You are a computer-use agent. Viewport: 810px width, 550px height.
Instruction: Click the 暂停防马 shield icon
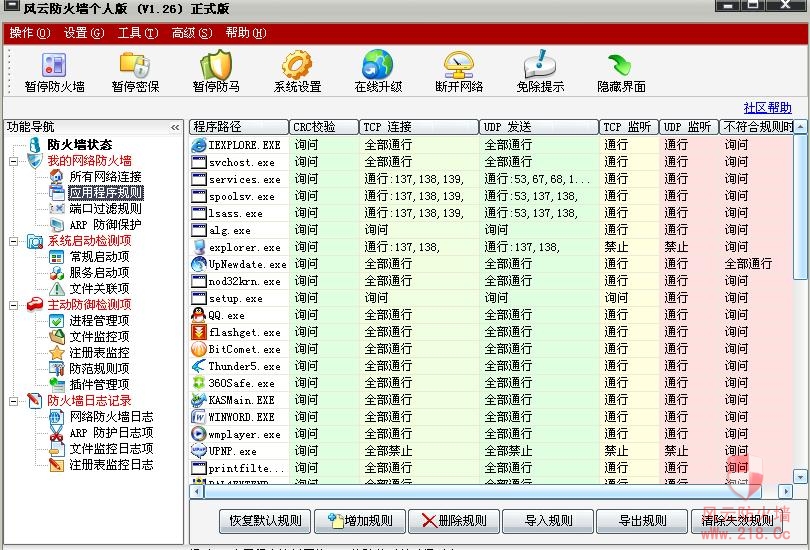coord(216,65)
